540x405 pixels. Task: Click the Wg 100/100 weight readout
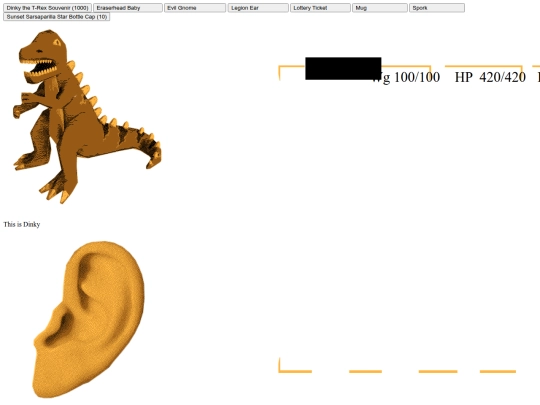406,77
